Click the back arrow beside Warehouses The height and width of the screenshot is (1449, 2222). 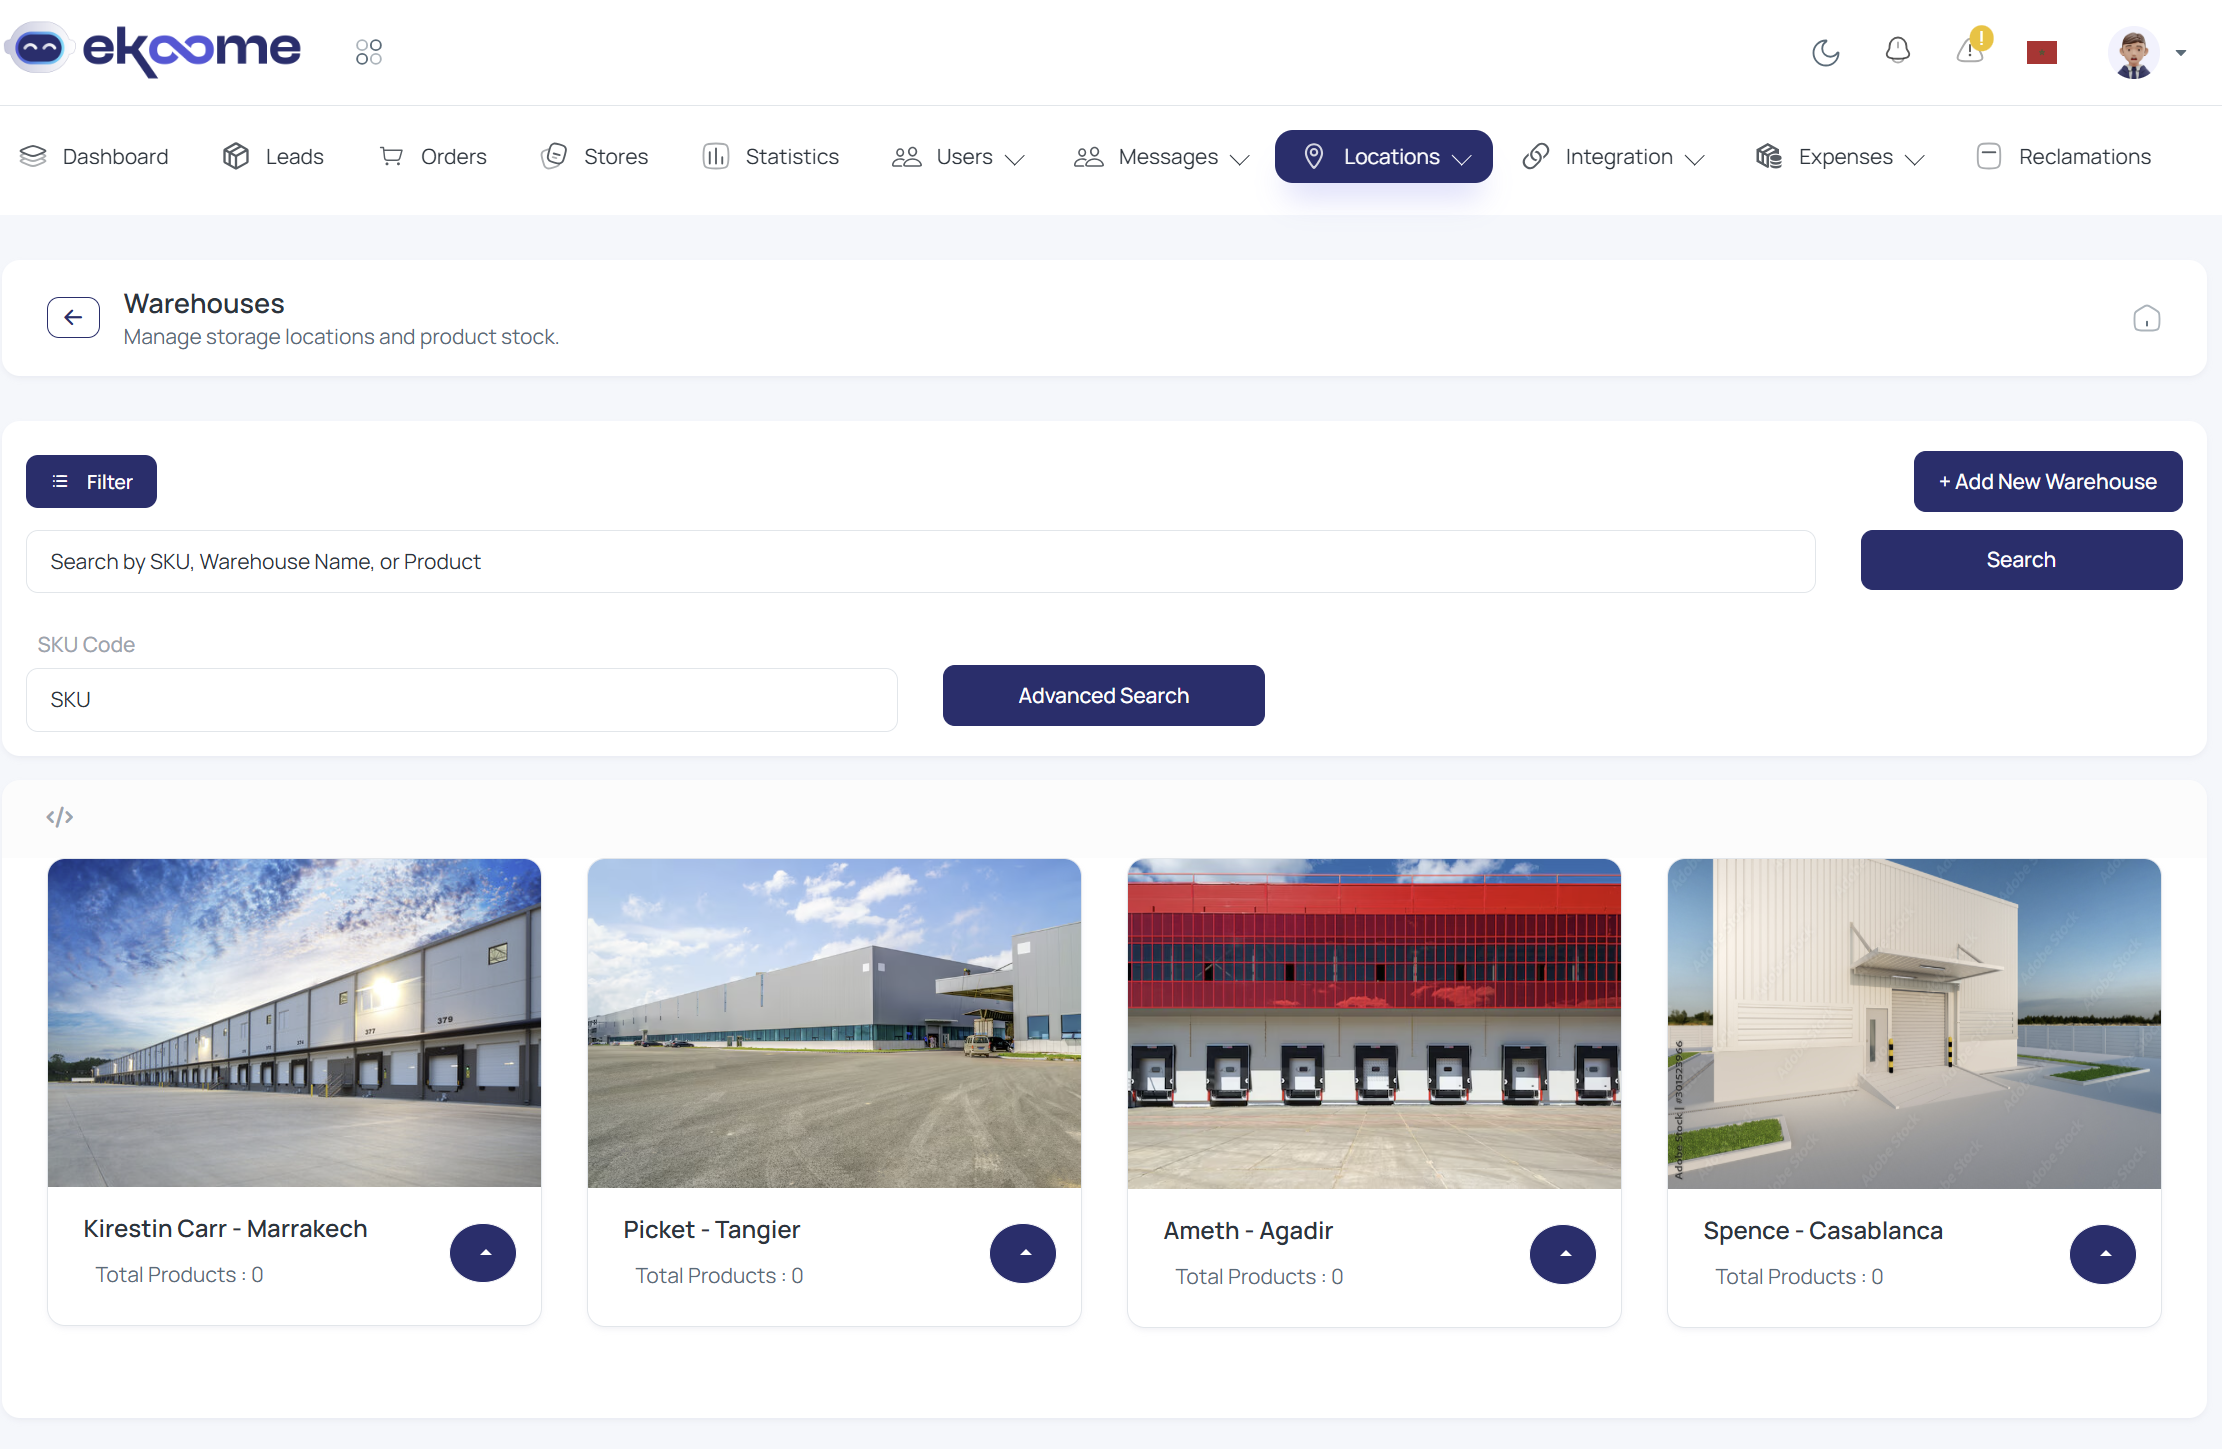point(73,318)
